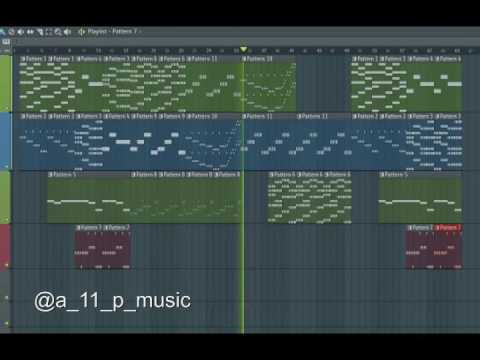
Task: Select the Mute tool speaker icon
Action: 21,32
